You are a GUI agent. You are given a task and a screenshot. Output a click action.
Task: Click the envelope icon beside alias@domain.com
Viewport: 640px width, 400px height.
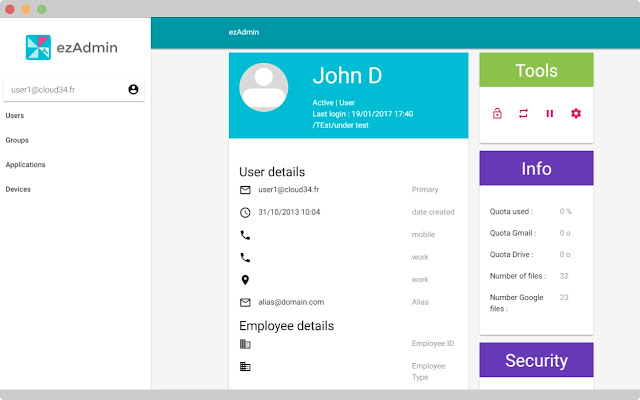pos(245,302)
